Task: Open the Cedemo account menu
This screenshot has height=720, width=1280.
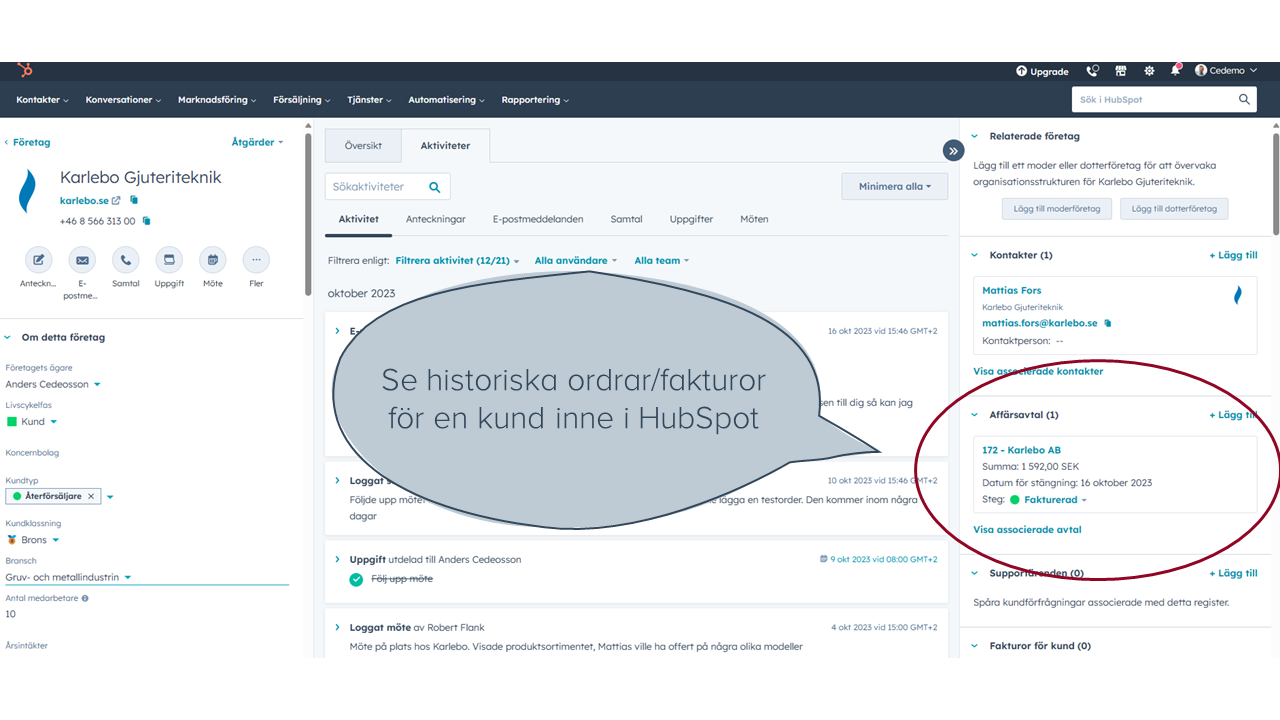Action: [1226, 71]
